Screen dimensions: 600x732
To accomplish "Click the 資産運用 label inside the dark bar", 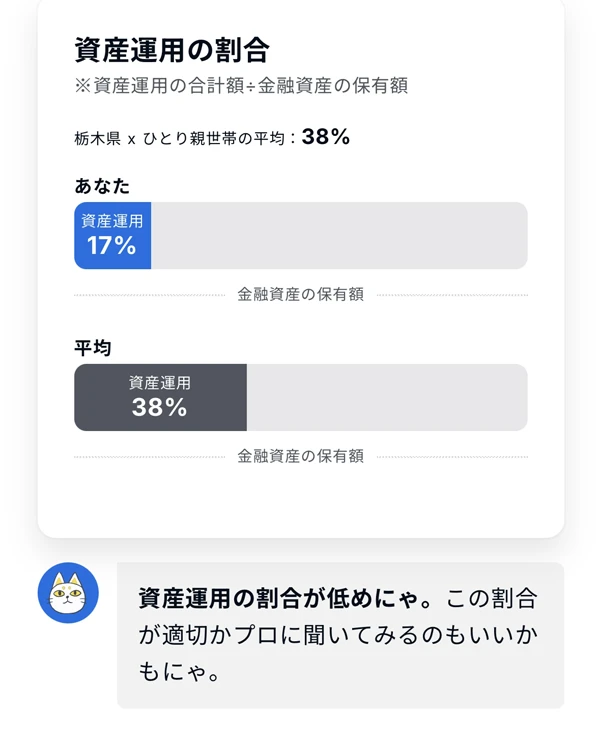I will (x=160, y=383).
